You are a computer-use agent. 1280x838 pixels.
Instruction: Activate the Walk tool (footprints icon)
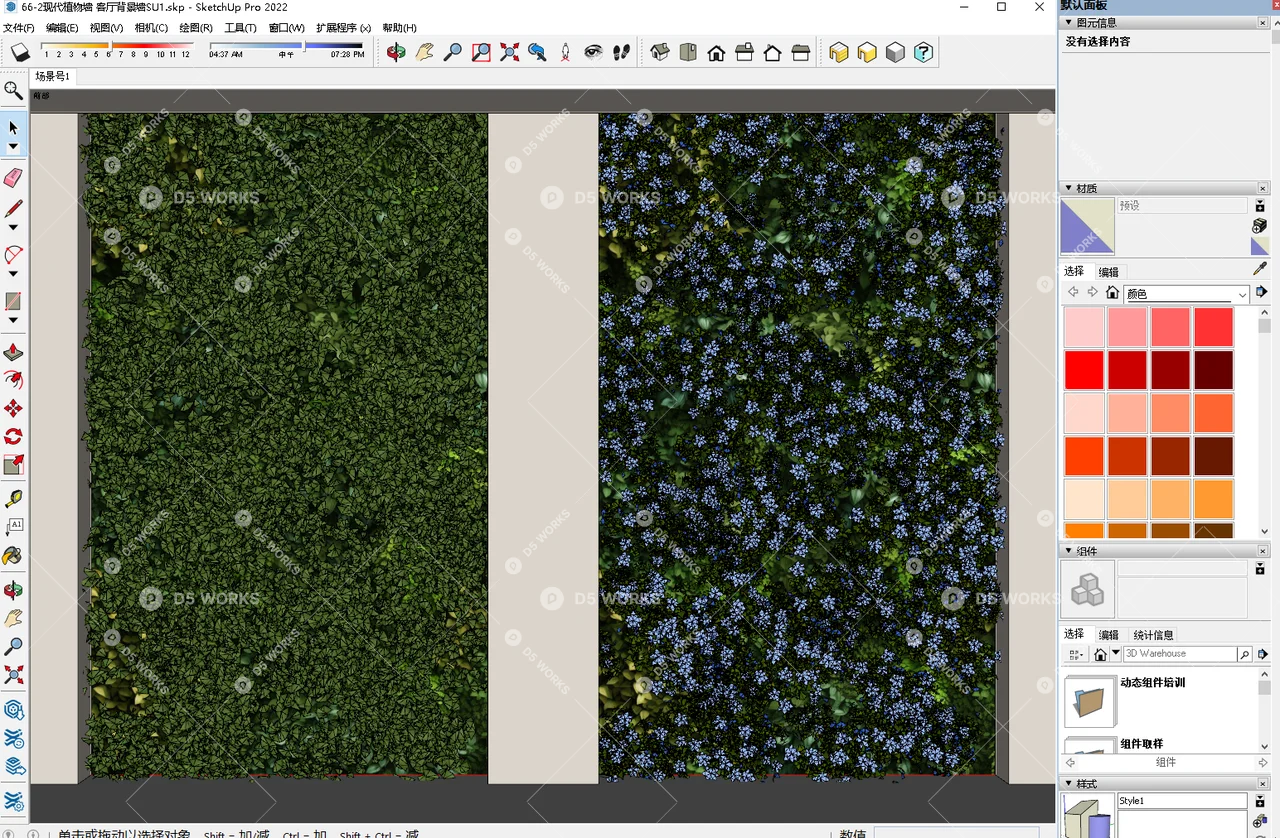pyautogui.click(x=621, y=52)
